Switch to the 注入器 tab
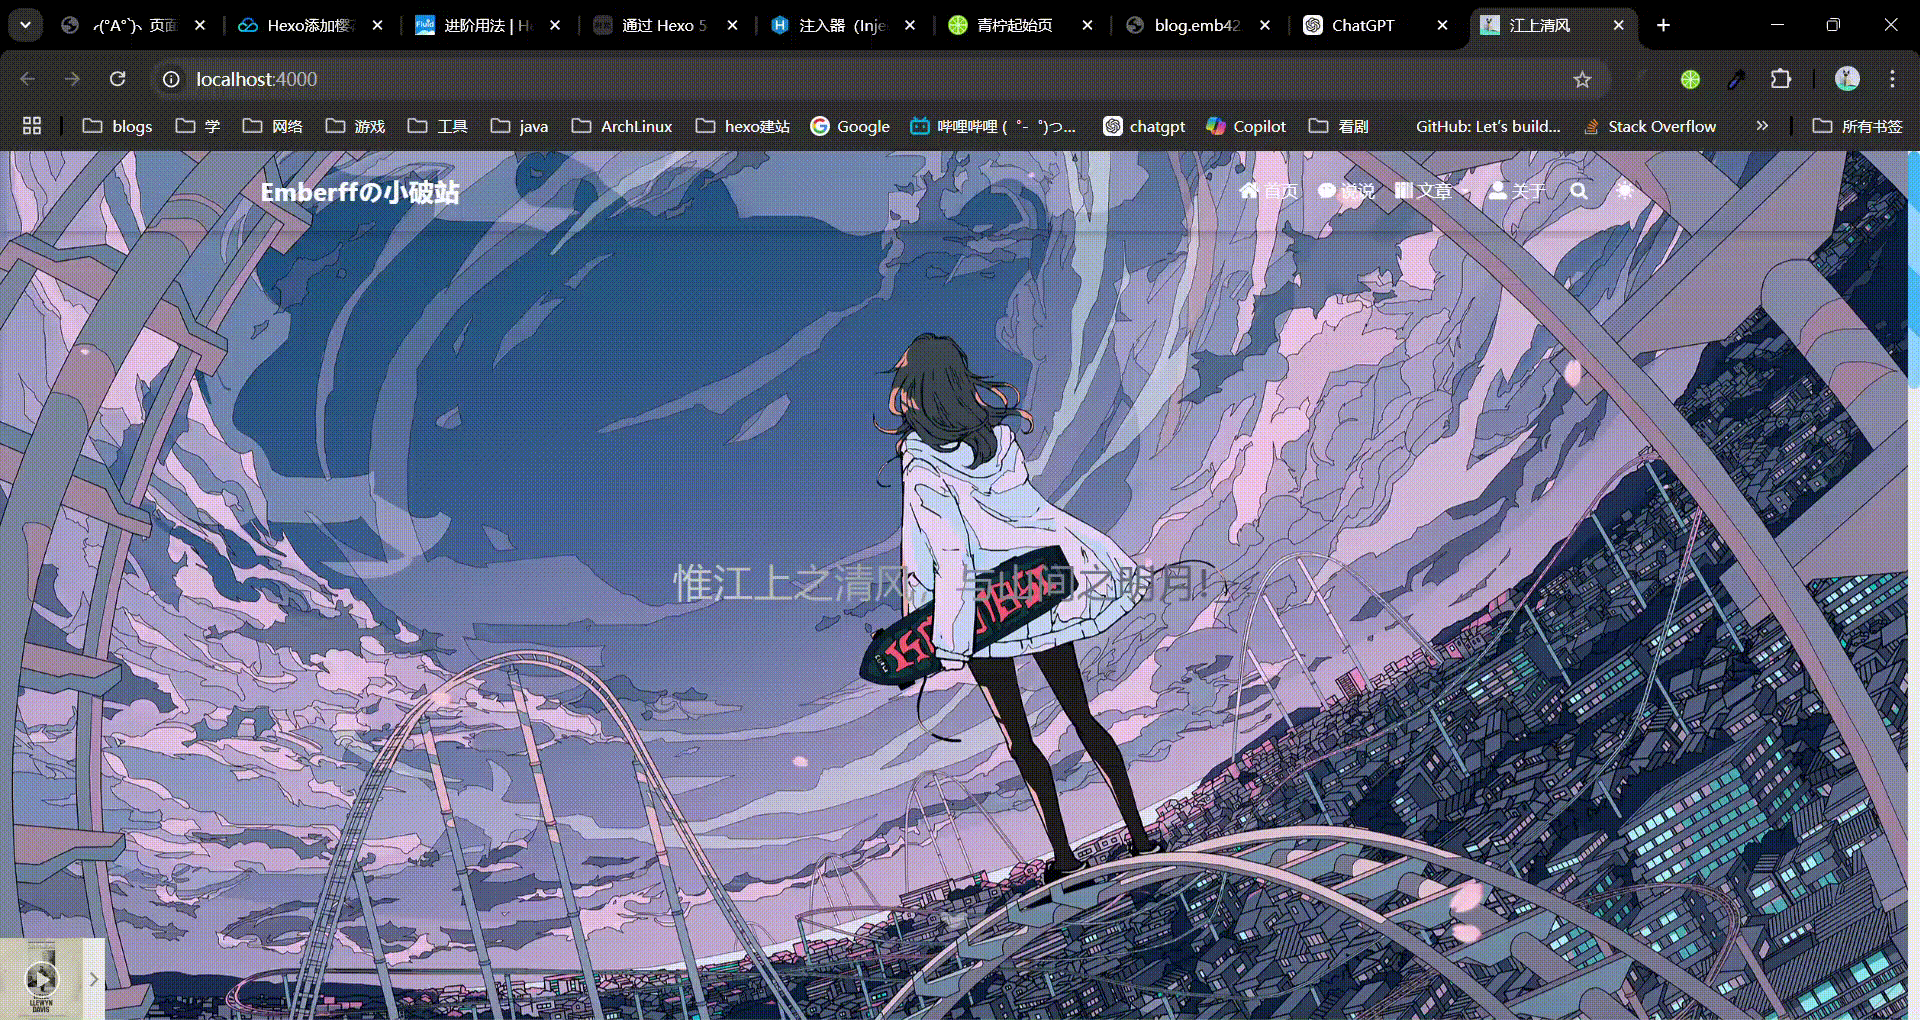 point(843,25)
